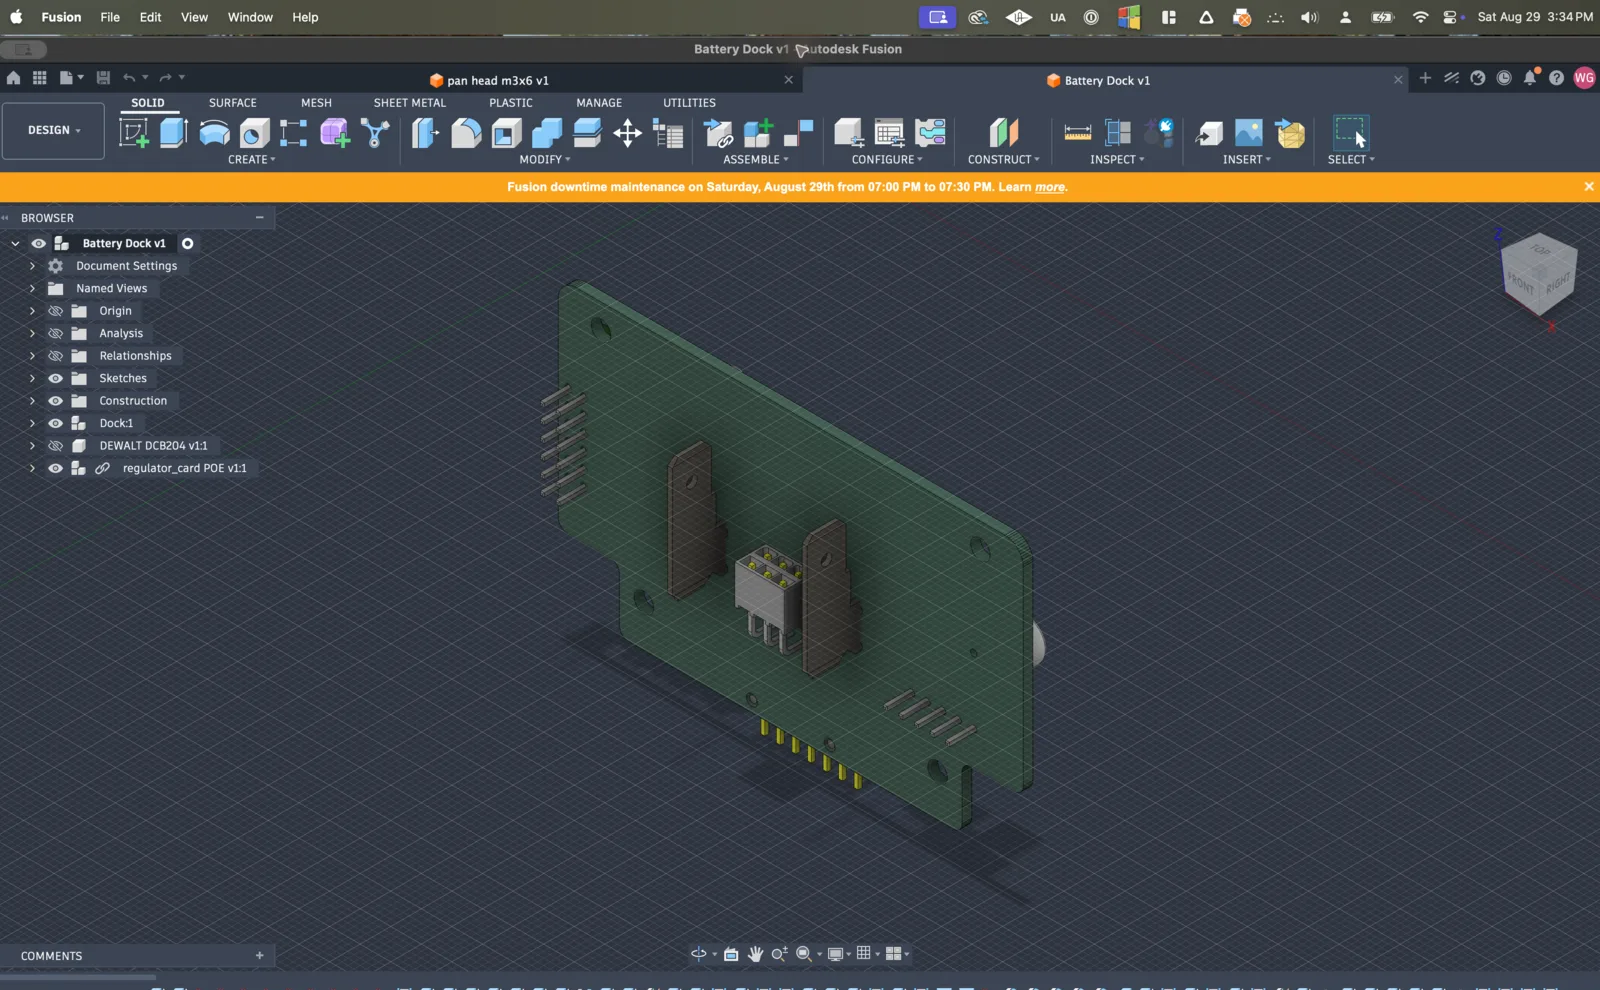Switch to the SHEET METAL tab
1600x990 pixels.
tap(410, 103)
